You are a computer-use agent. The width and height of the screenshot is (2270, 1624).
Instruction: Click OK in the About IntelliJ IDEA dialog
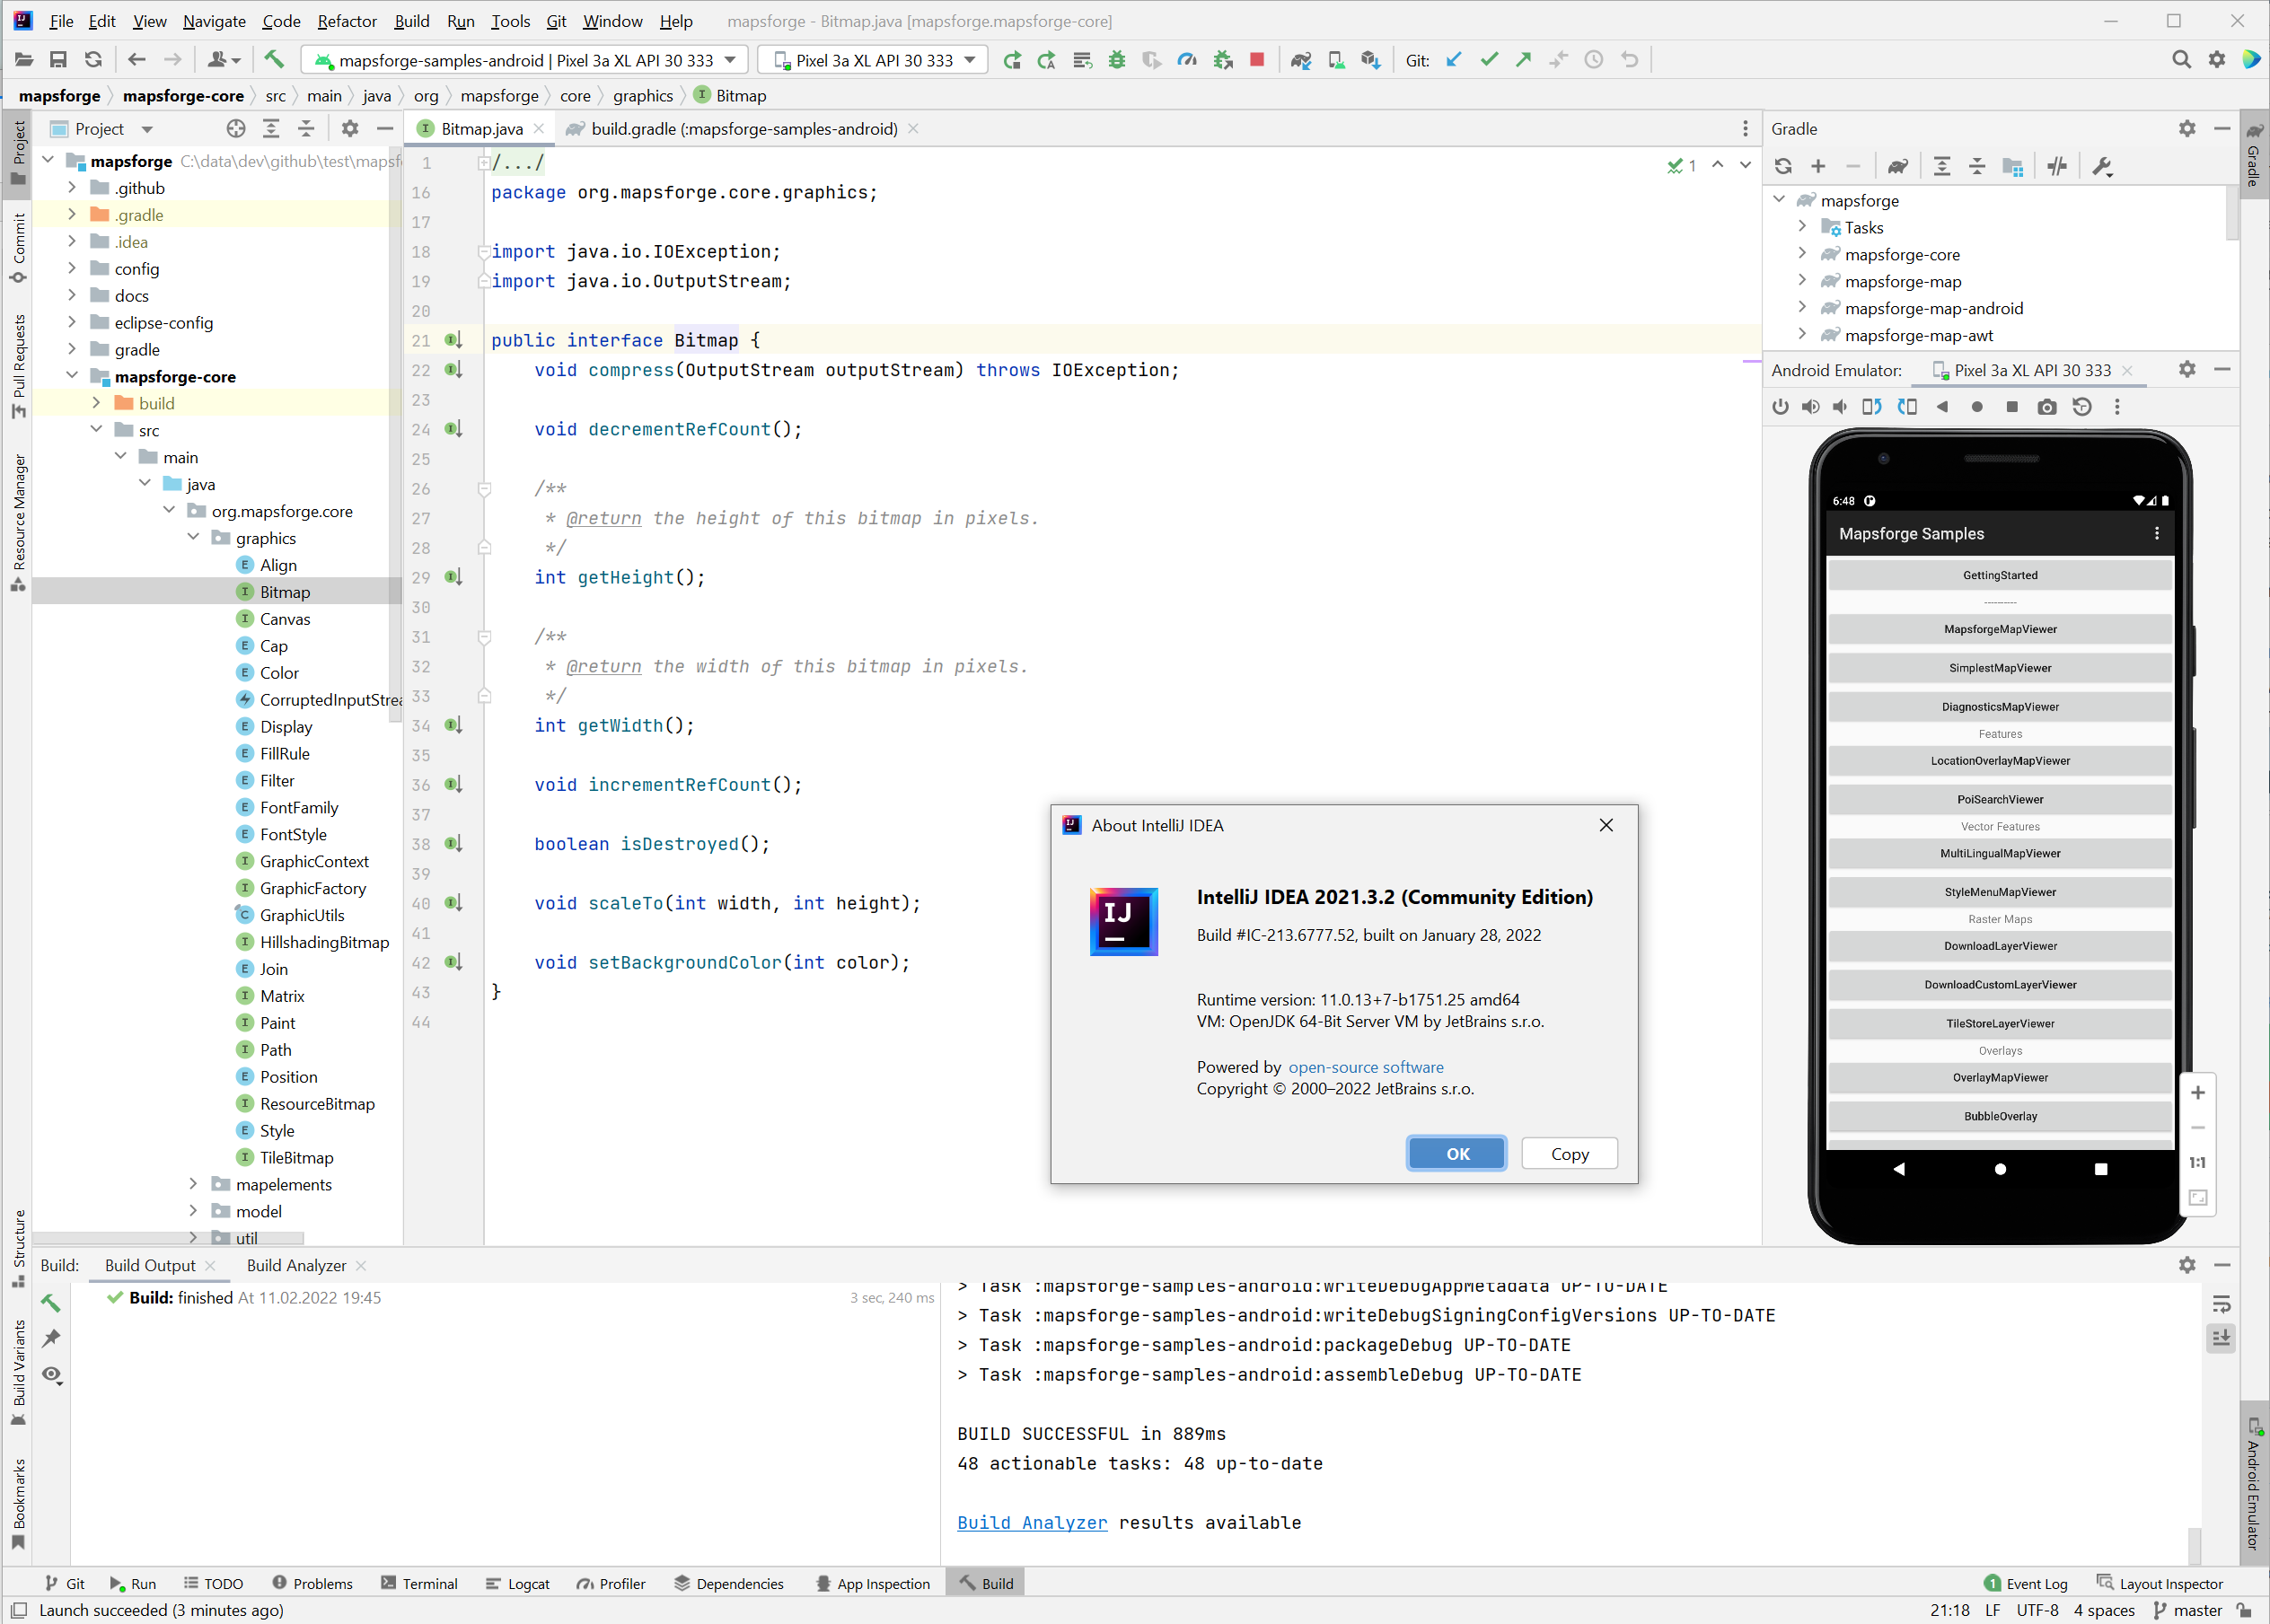(1455, 1153)
